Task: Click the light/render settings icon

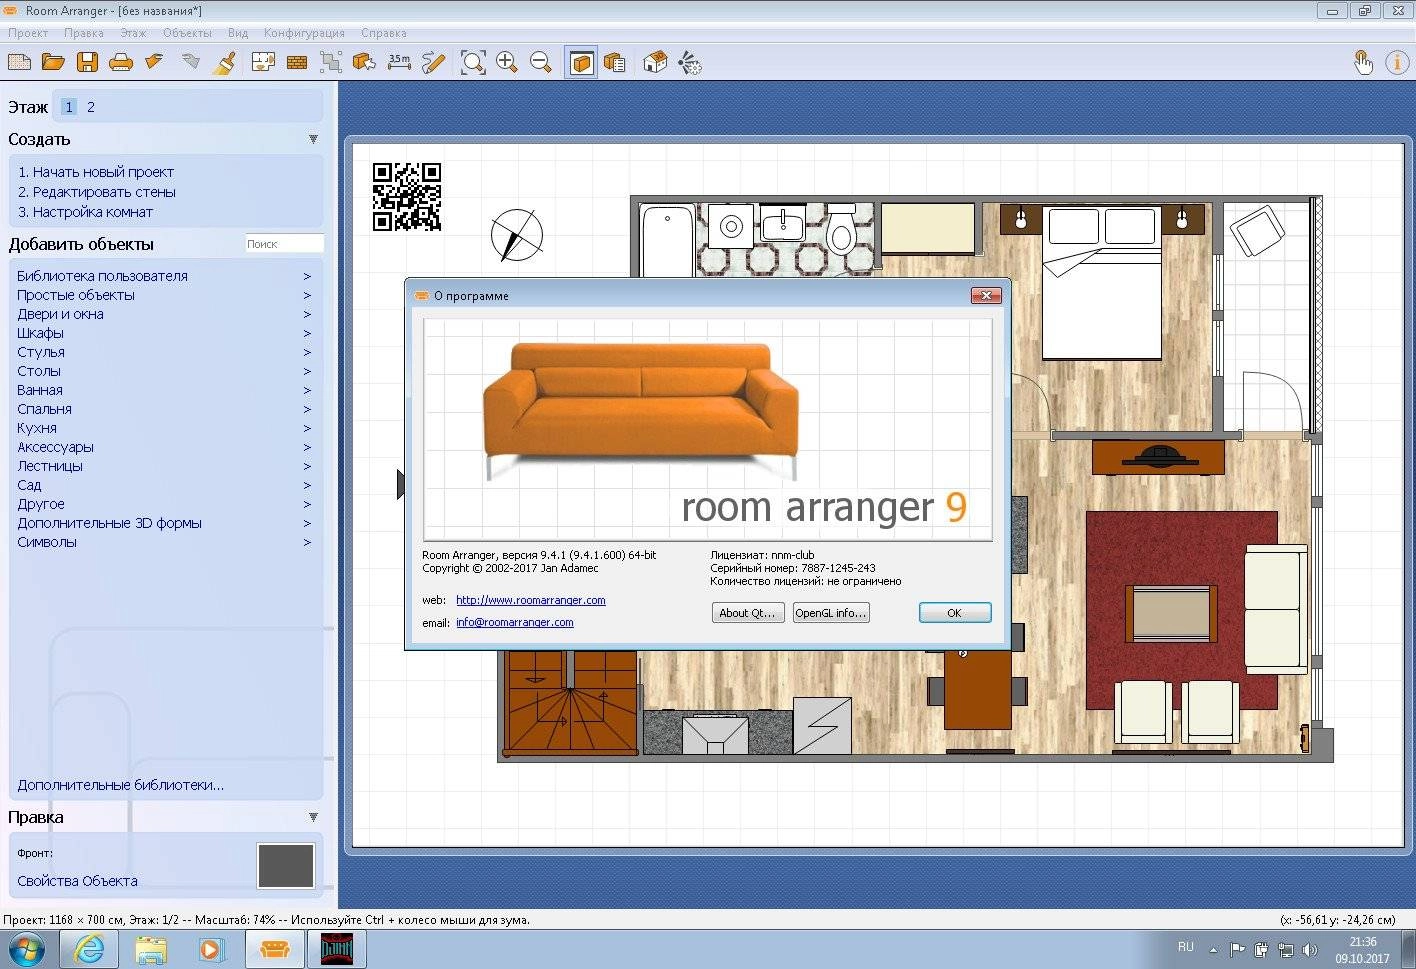Action: tap(689, 62)
